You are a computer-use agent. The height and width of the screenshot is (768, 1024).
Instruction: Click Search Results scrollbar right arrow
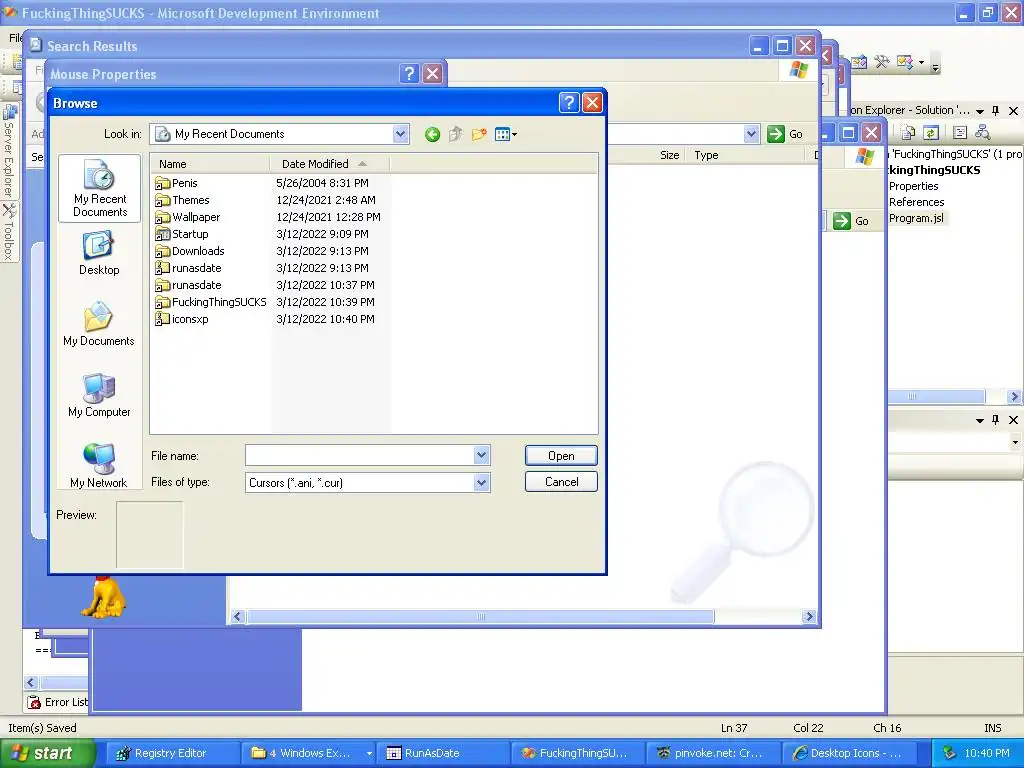(x=809, y=616)
